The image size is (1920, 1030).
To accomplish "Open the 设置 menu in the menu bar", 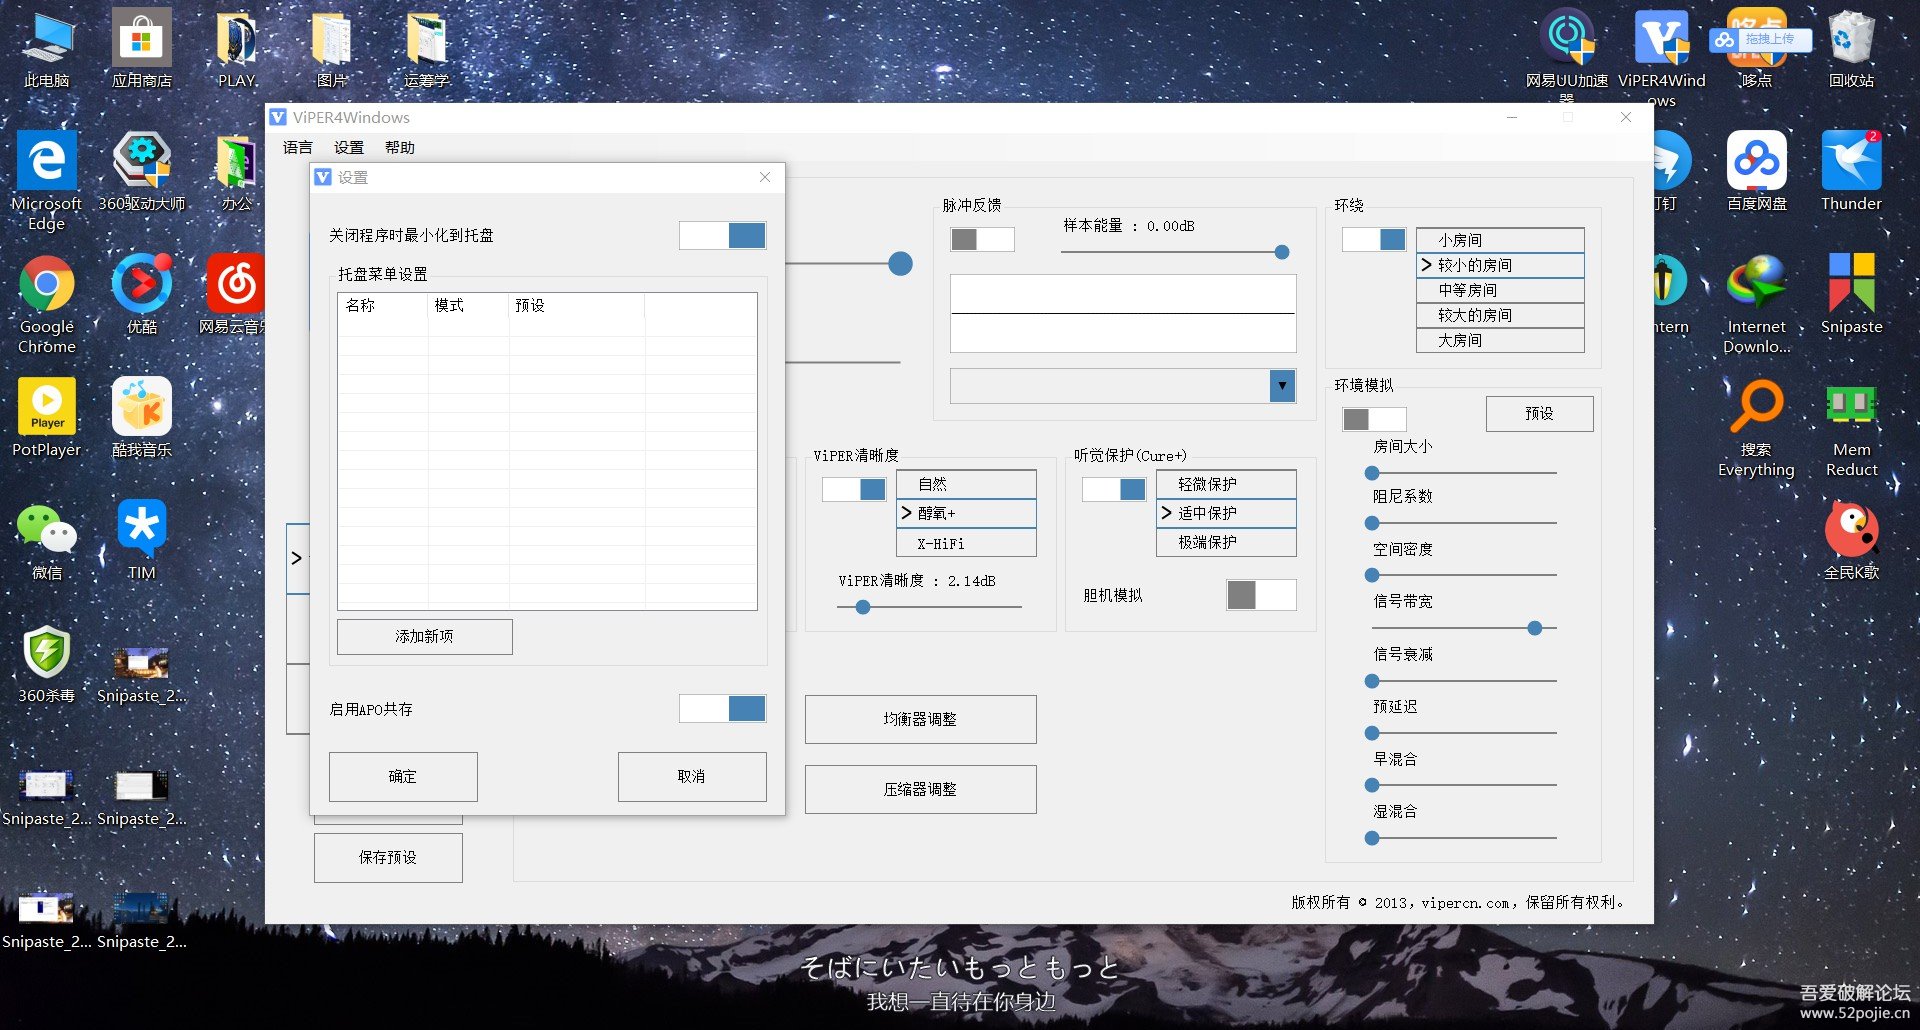I will pos(349,147).
